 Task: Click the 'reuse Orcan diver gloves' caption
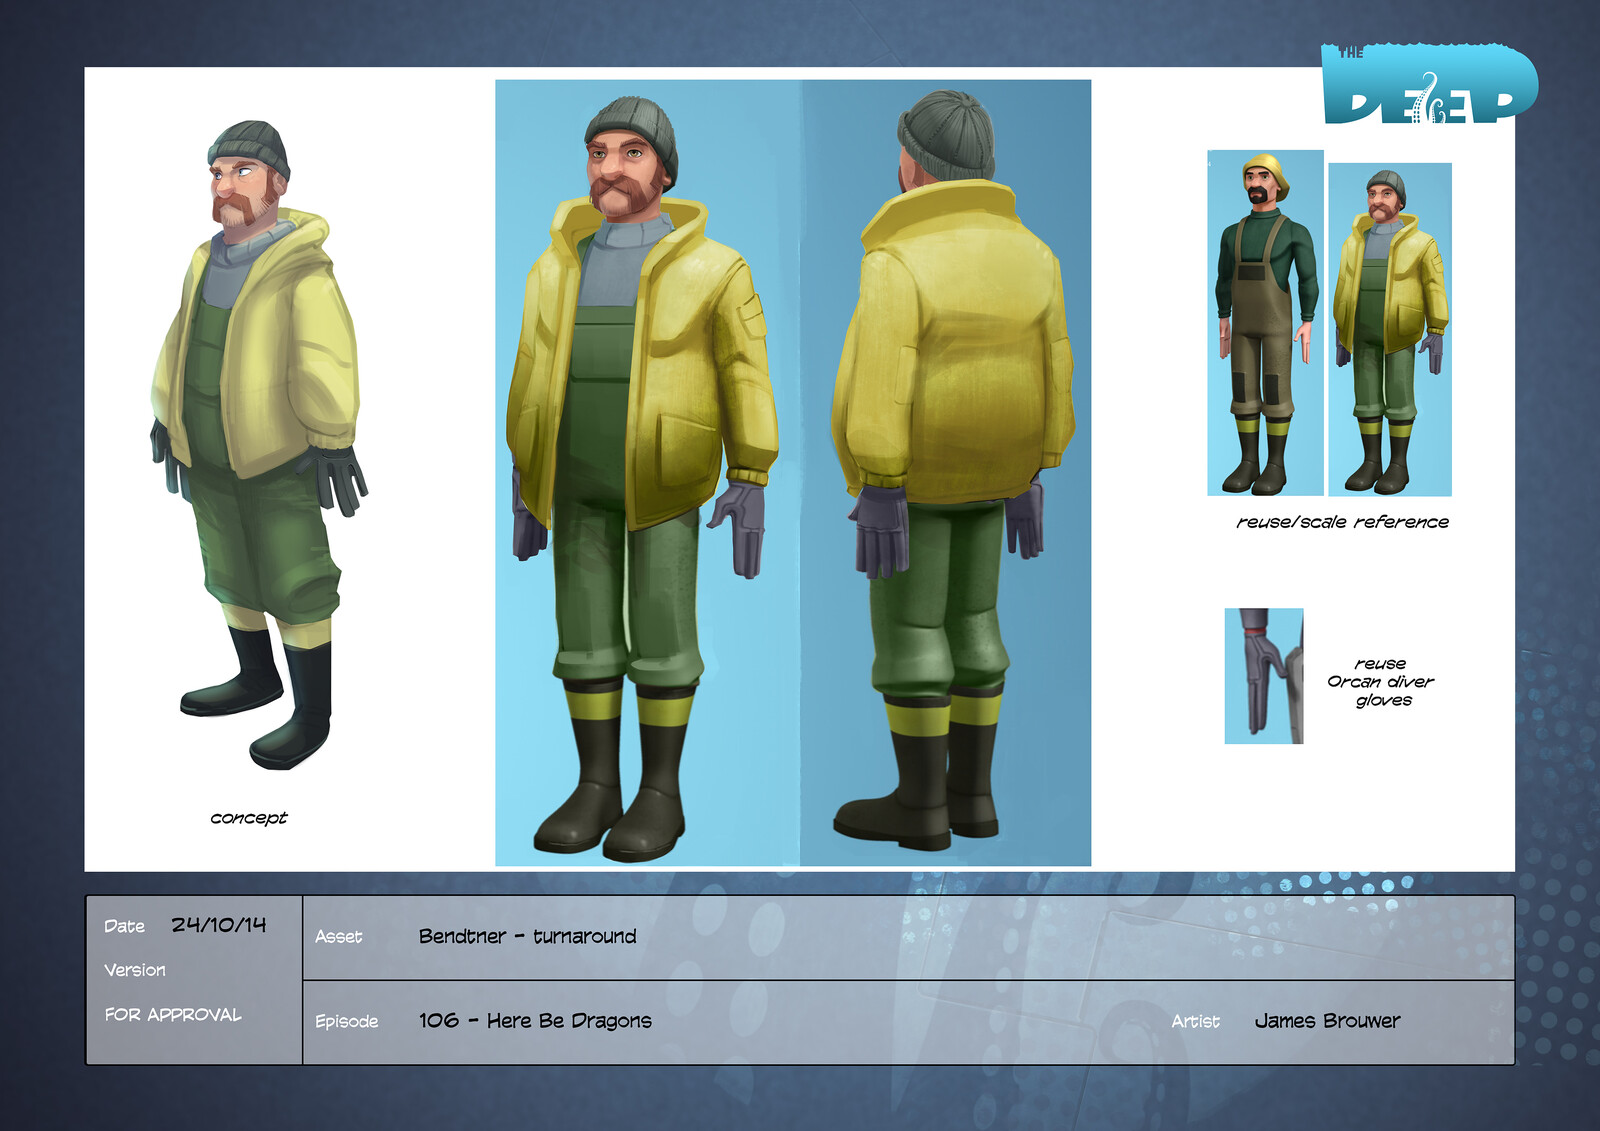pyautogui.click(x=1381, y=682)
